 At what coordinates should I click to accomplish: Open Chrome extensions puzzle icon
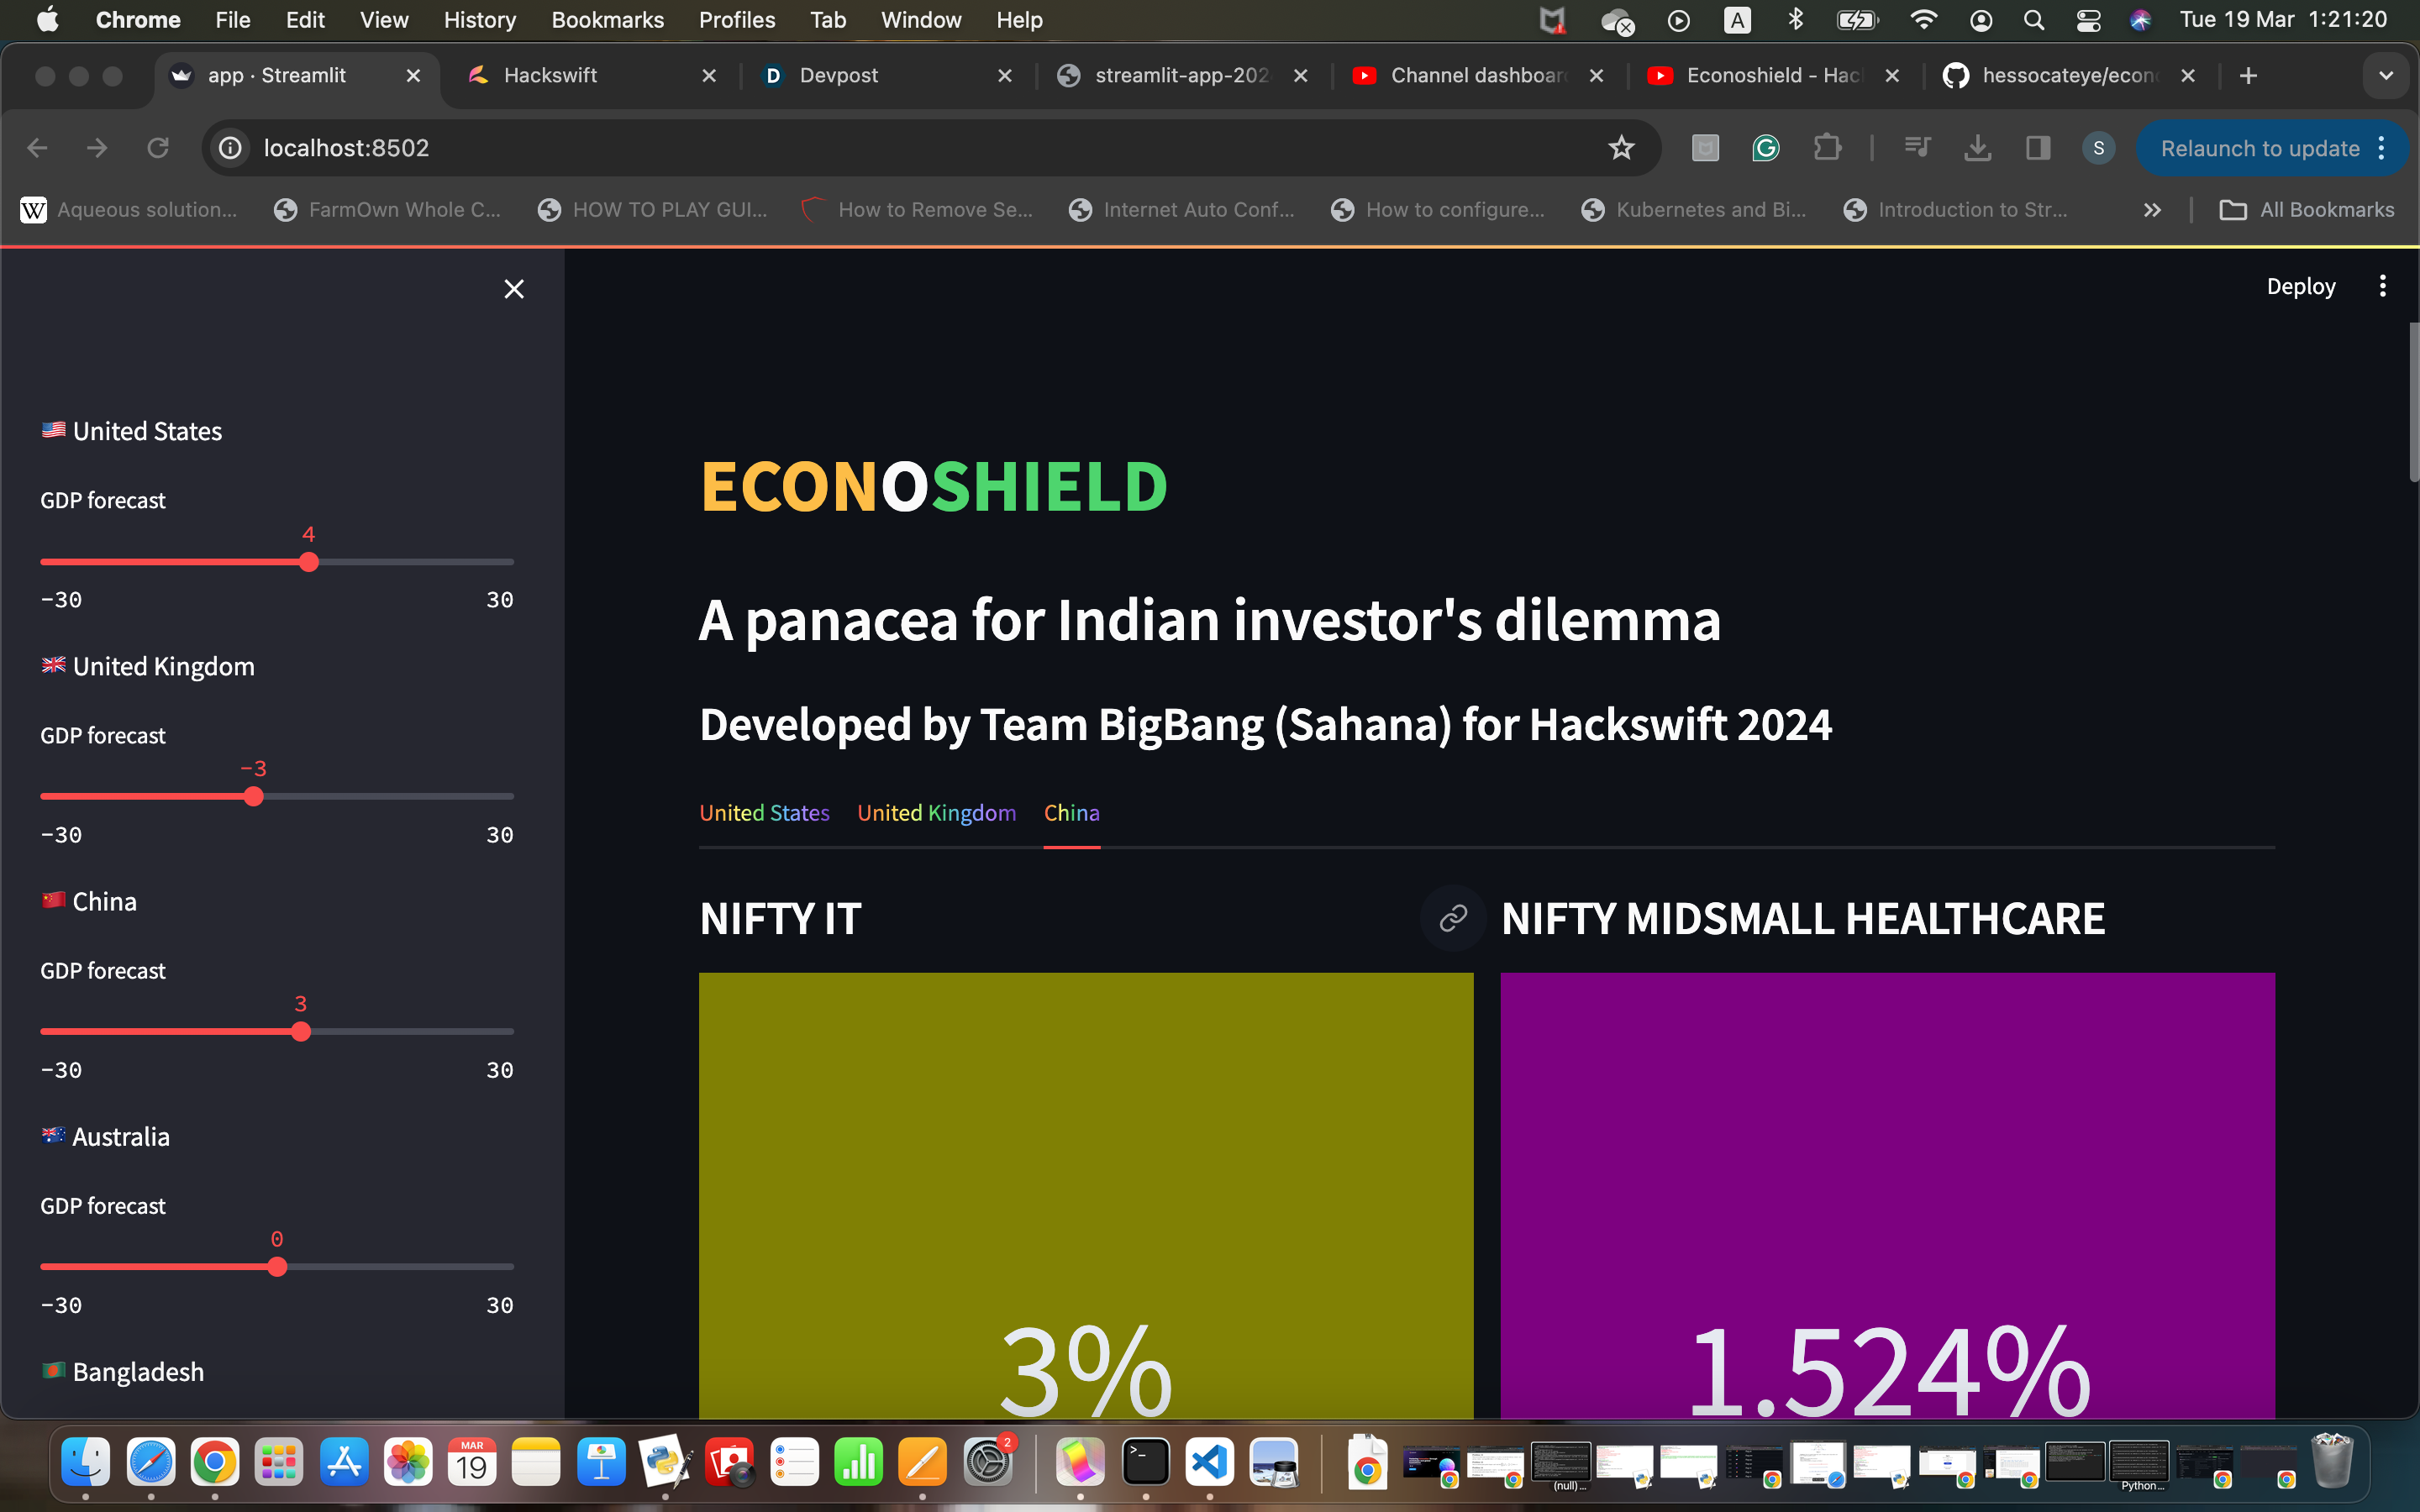tap(1827, 148)
